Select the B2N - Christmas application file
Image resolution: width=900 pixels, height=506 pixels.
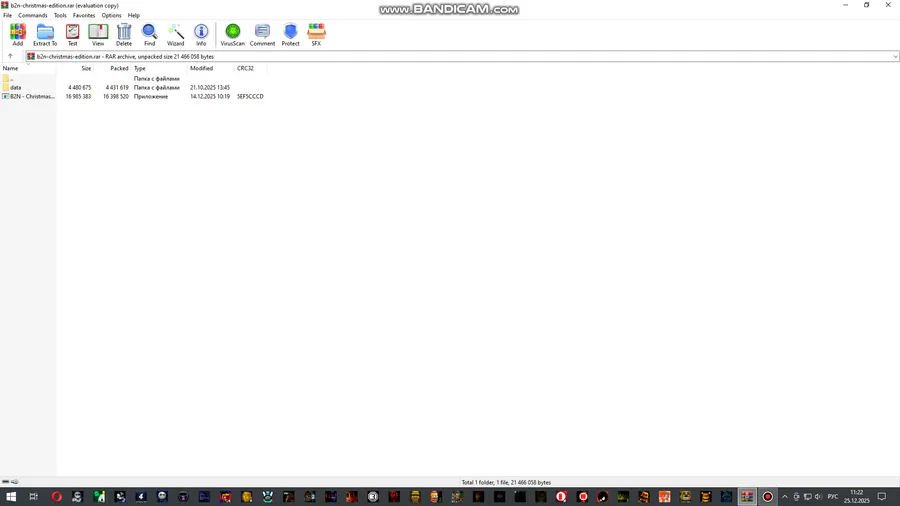pos(133,96)
